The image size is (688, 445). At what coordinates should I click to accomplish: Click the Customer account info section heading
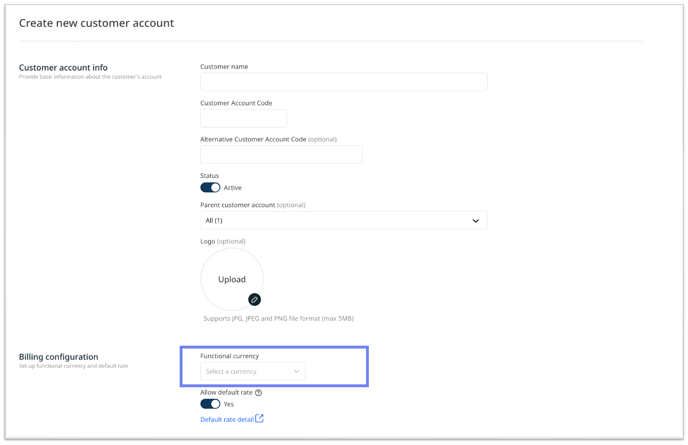coord(63,68)
